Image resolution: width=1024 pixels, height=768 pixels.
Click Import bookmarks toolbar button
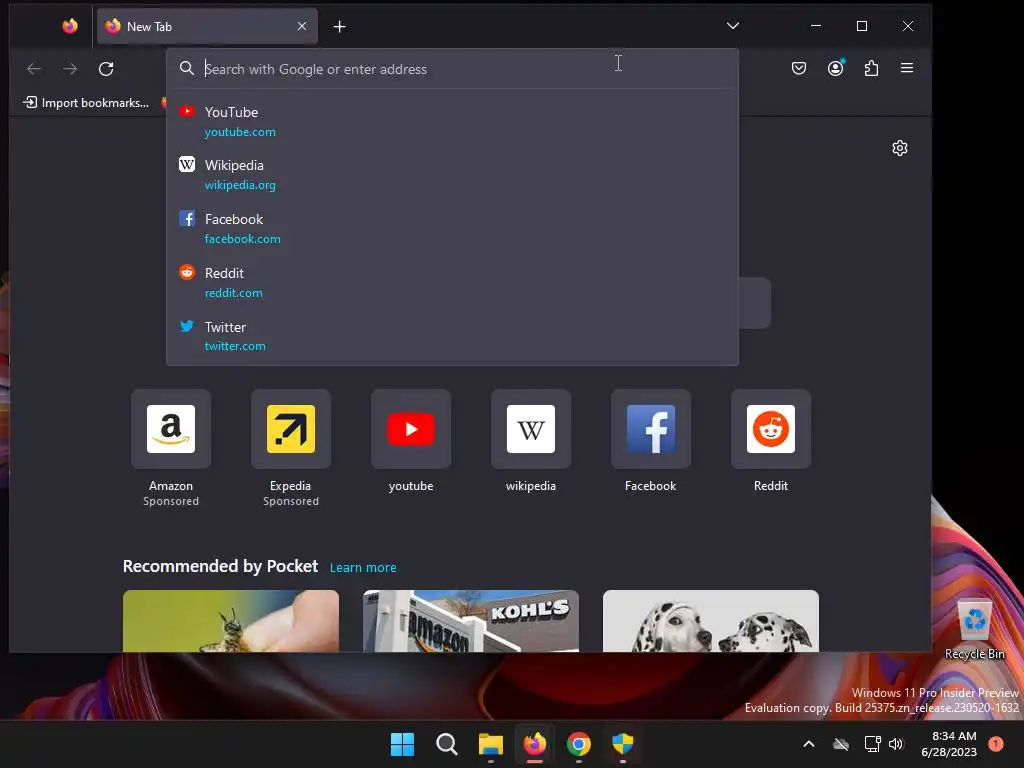tap(86, 103)
